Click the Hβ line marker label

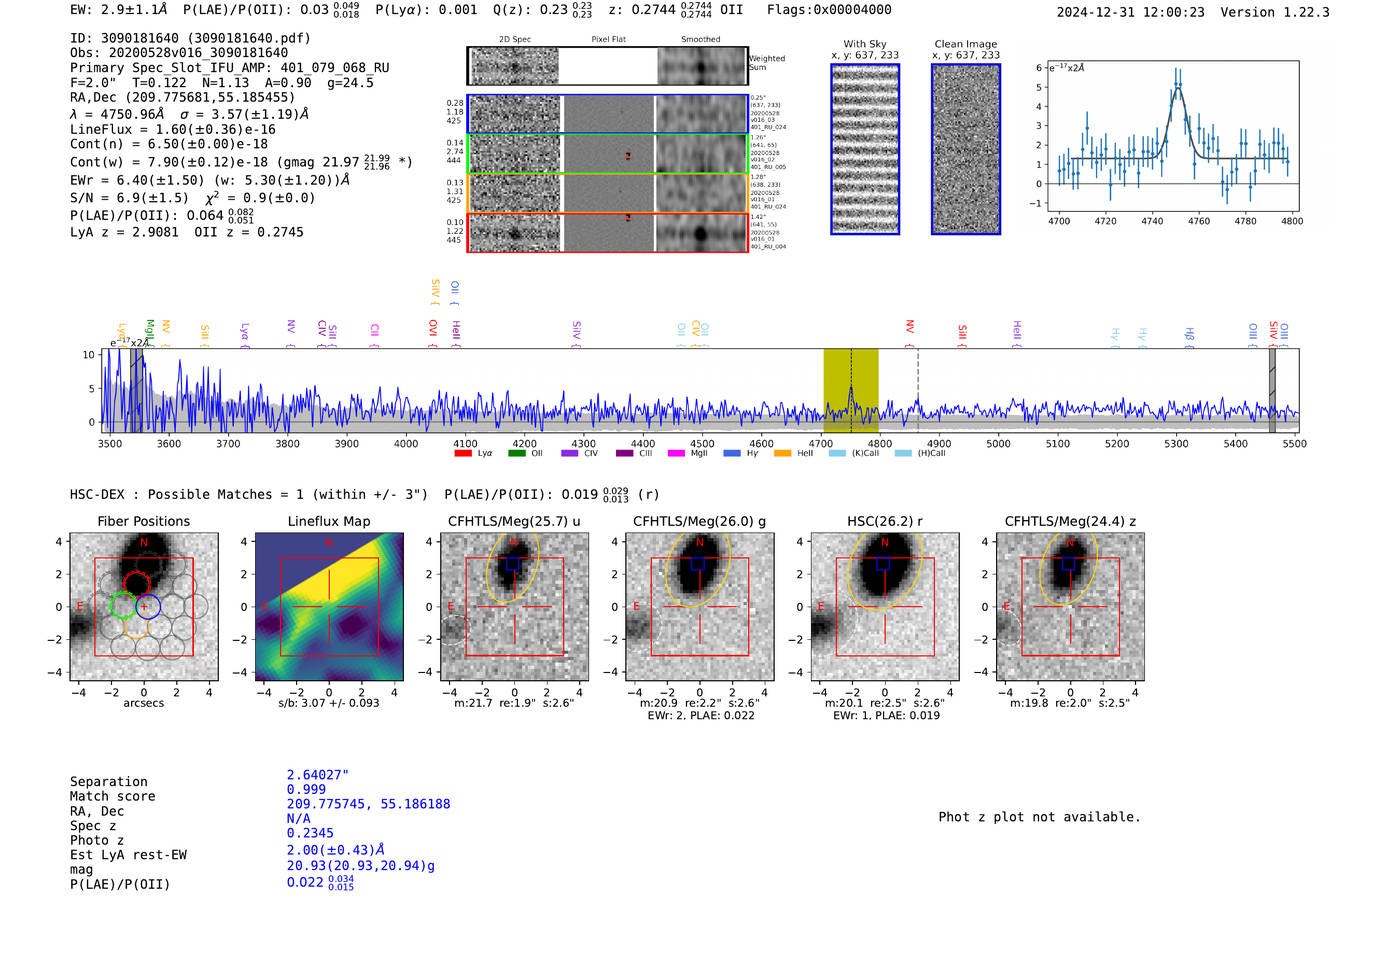1190,335
